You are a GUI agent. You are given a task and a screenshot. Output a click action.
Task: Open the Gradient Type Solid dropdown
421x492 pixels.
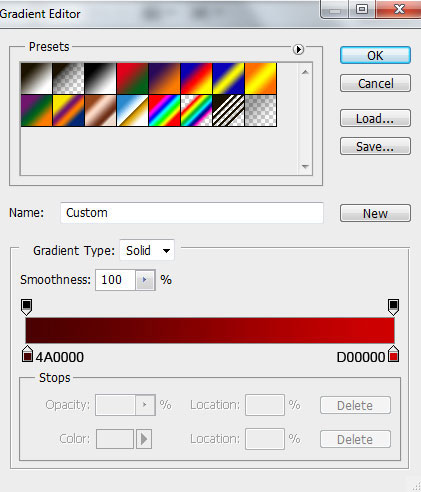(x=147, y=250)
